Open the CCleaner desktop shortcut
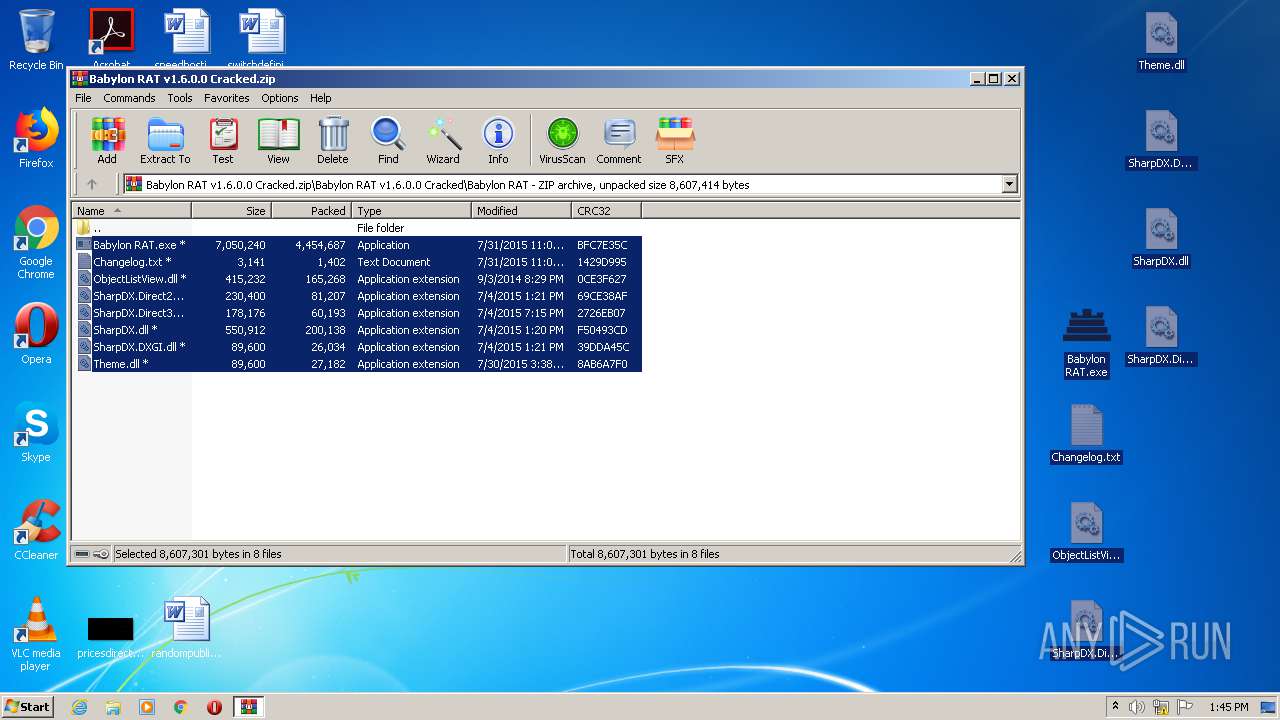1280x720 pixels. coord(36,530)
